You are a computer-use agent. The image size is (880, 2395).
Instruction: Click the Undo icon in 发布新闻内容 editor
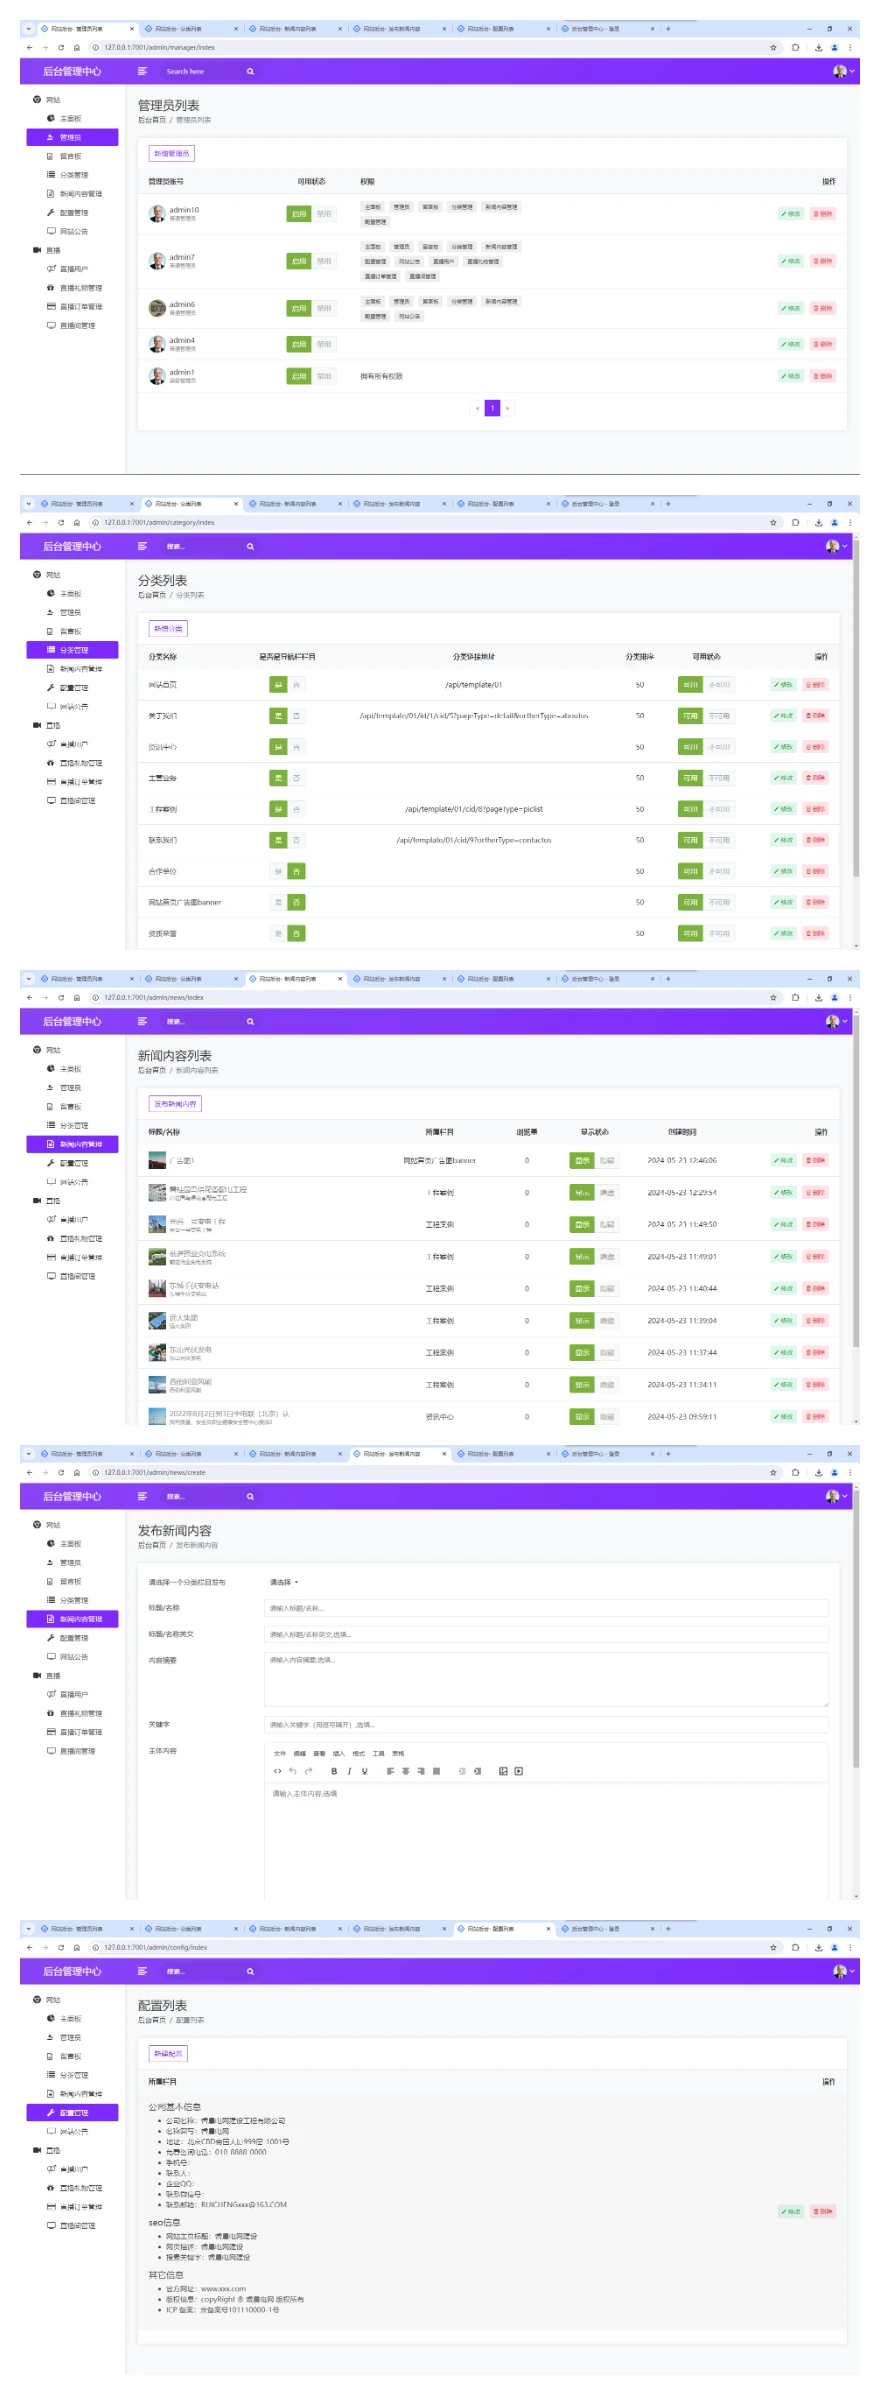point(292,1771)
